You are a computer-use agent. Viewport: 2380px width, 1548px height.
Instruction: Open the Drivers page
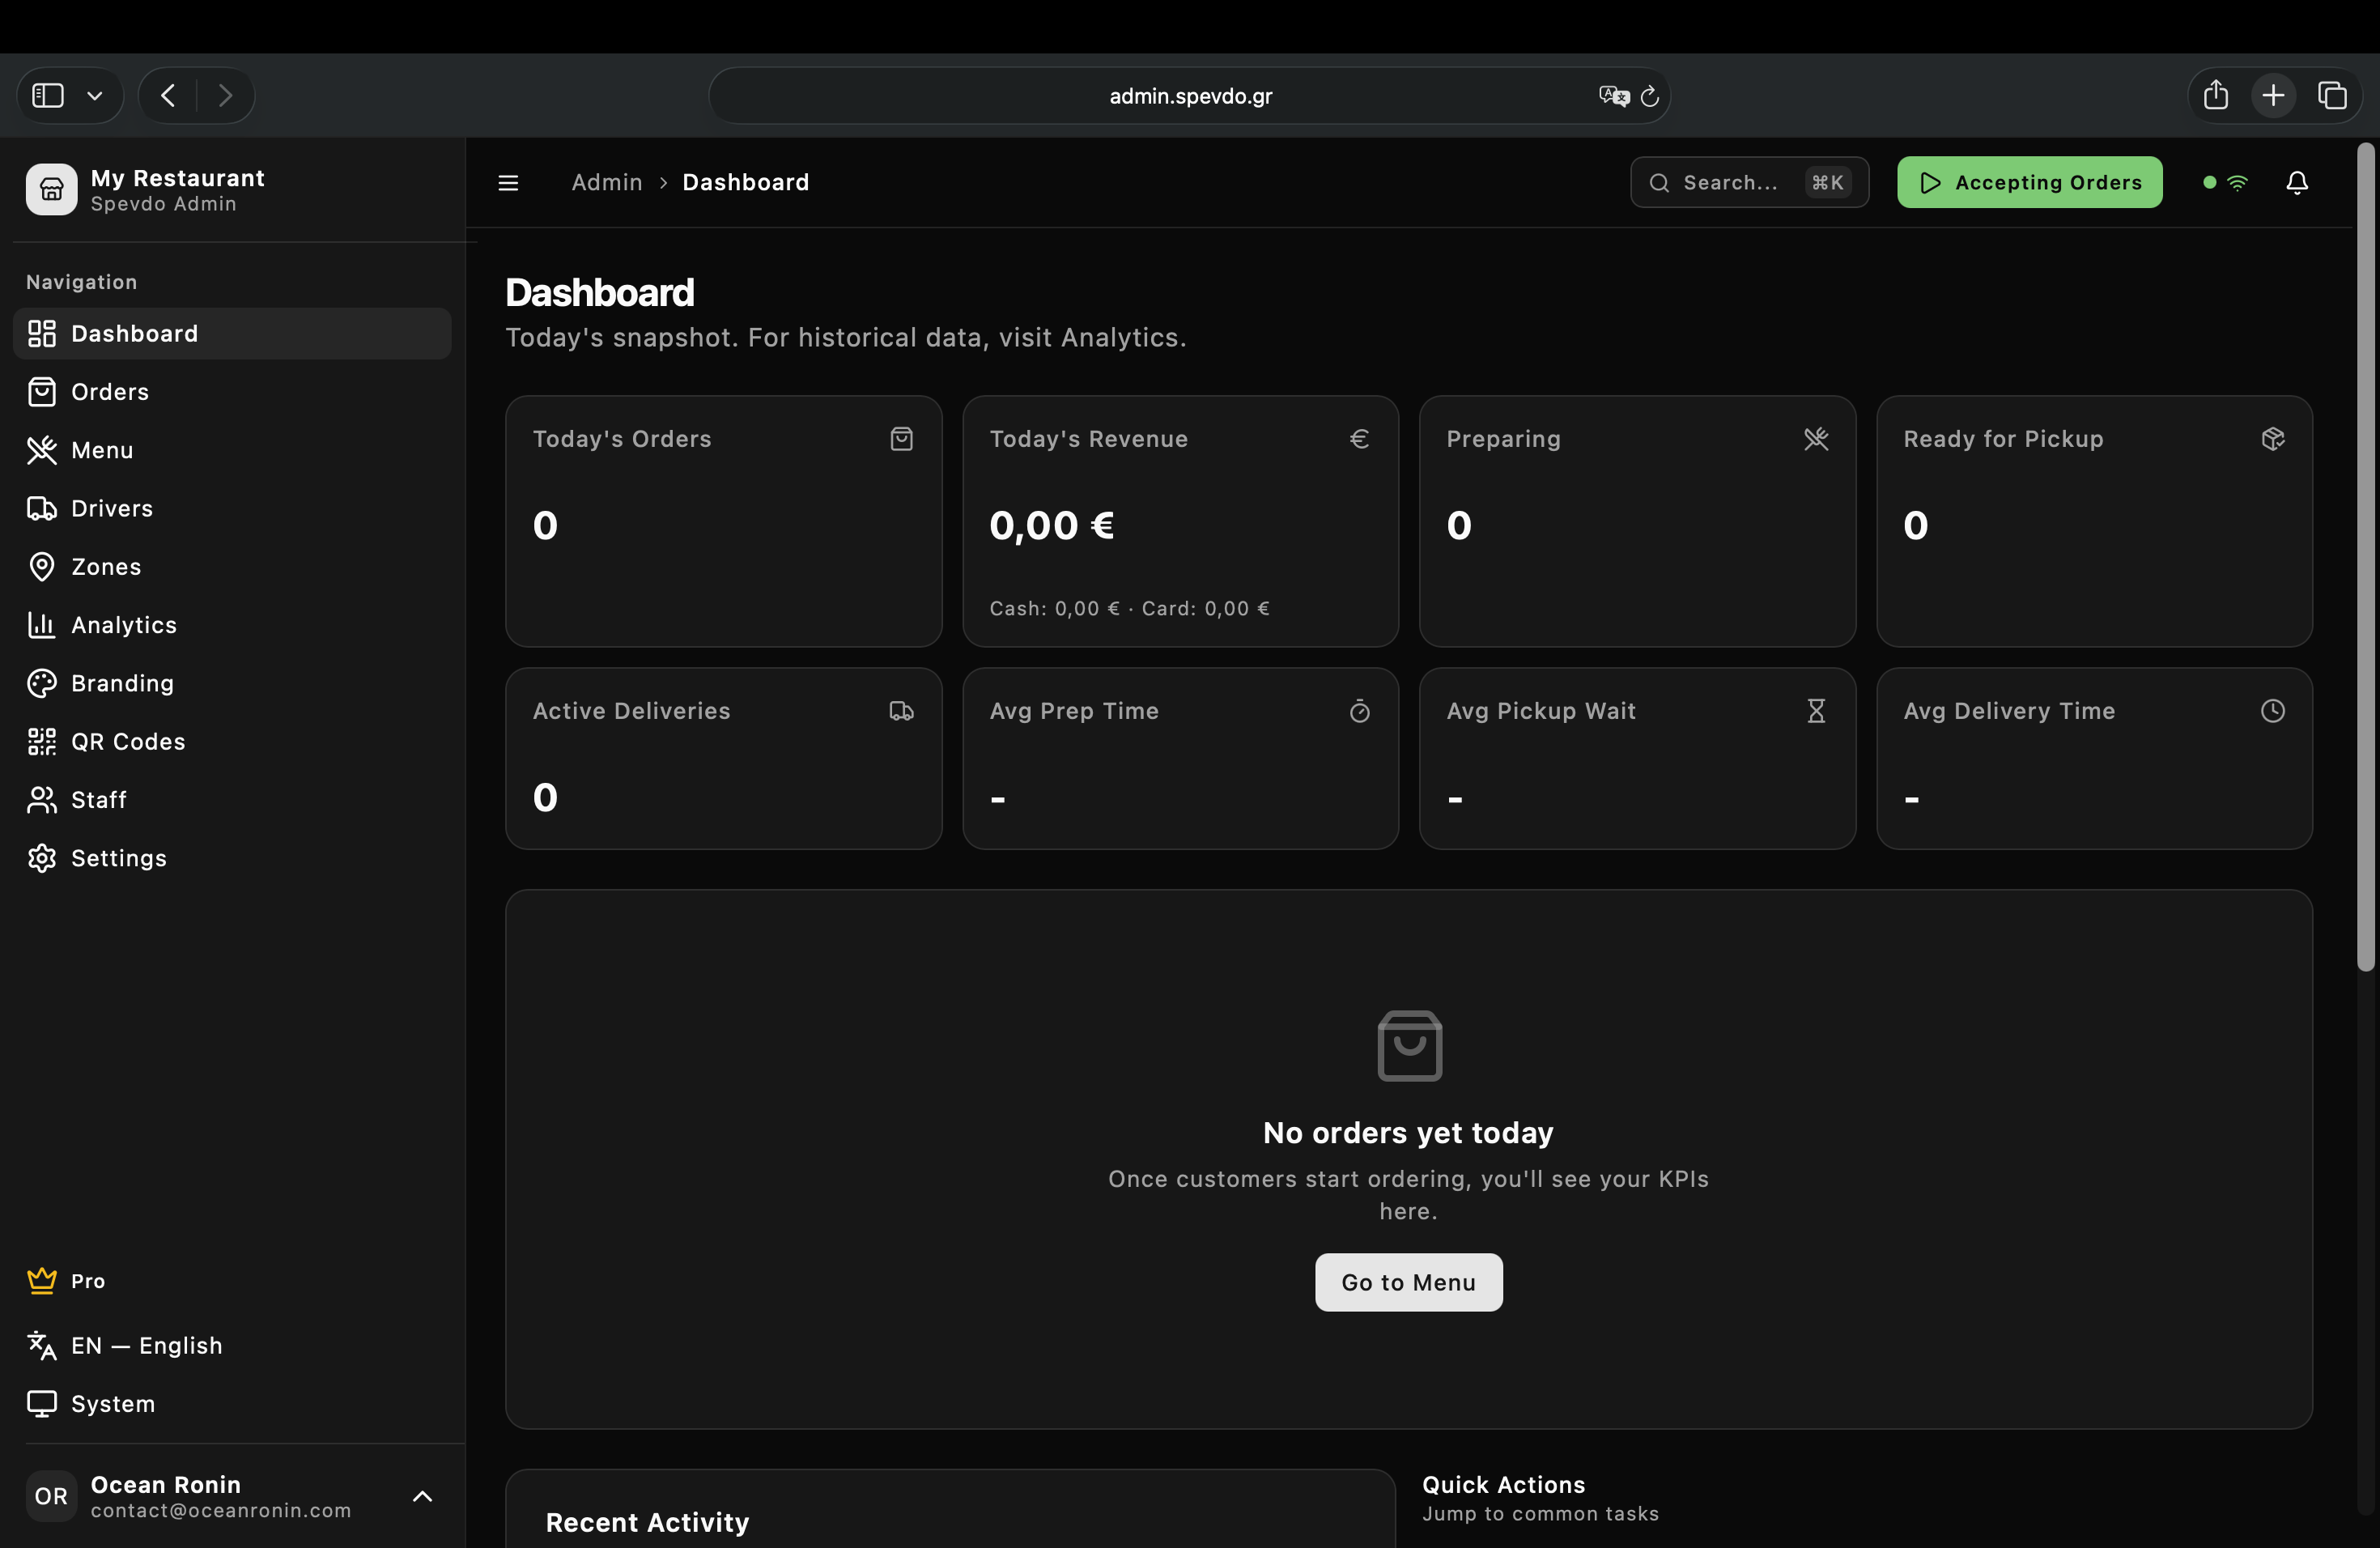[x=112, y=508]
